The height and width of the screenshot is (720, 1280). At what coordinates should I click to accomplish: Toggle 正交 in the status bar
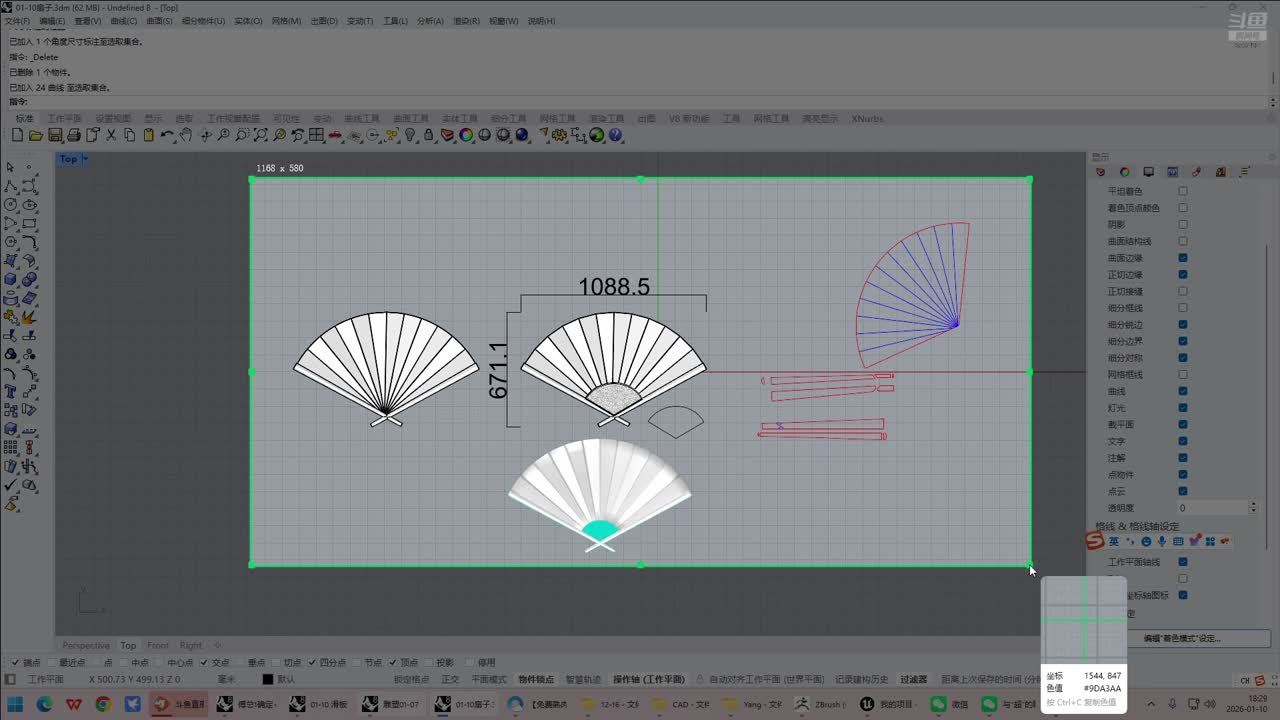click(450, 679)
